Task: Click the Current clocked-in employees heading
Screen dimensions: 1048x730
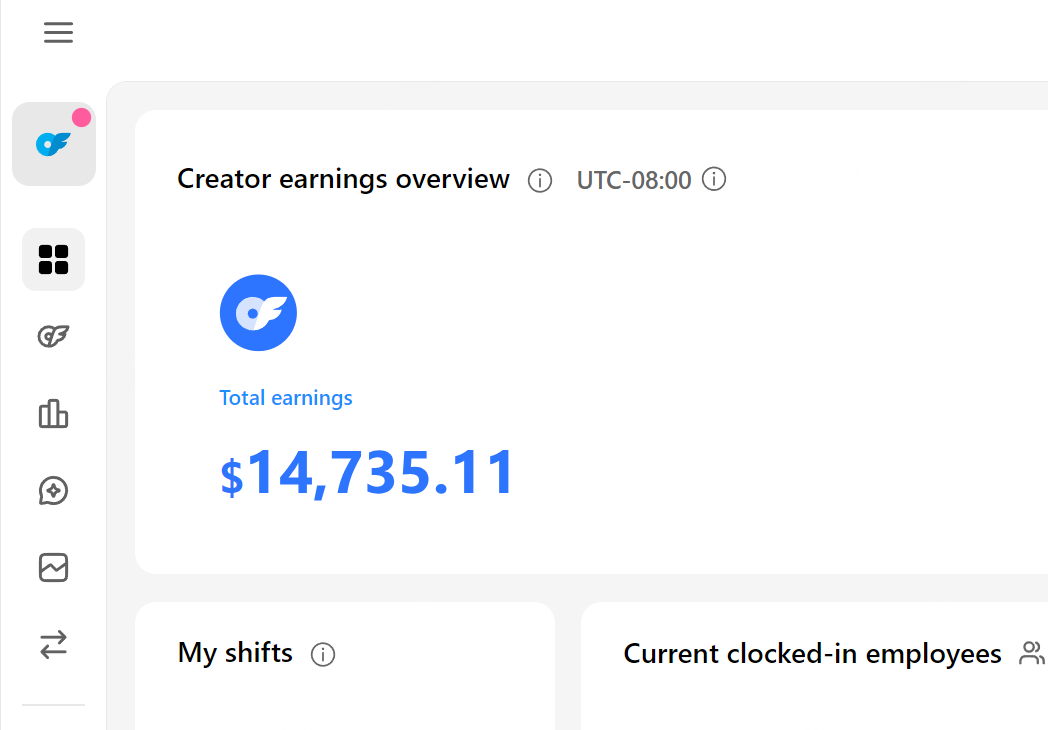Action: click(x=812, y=654)
